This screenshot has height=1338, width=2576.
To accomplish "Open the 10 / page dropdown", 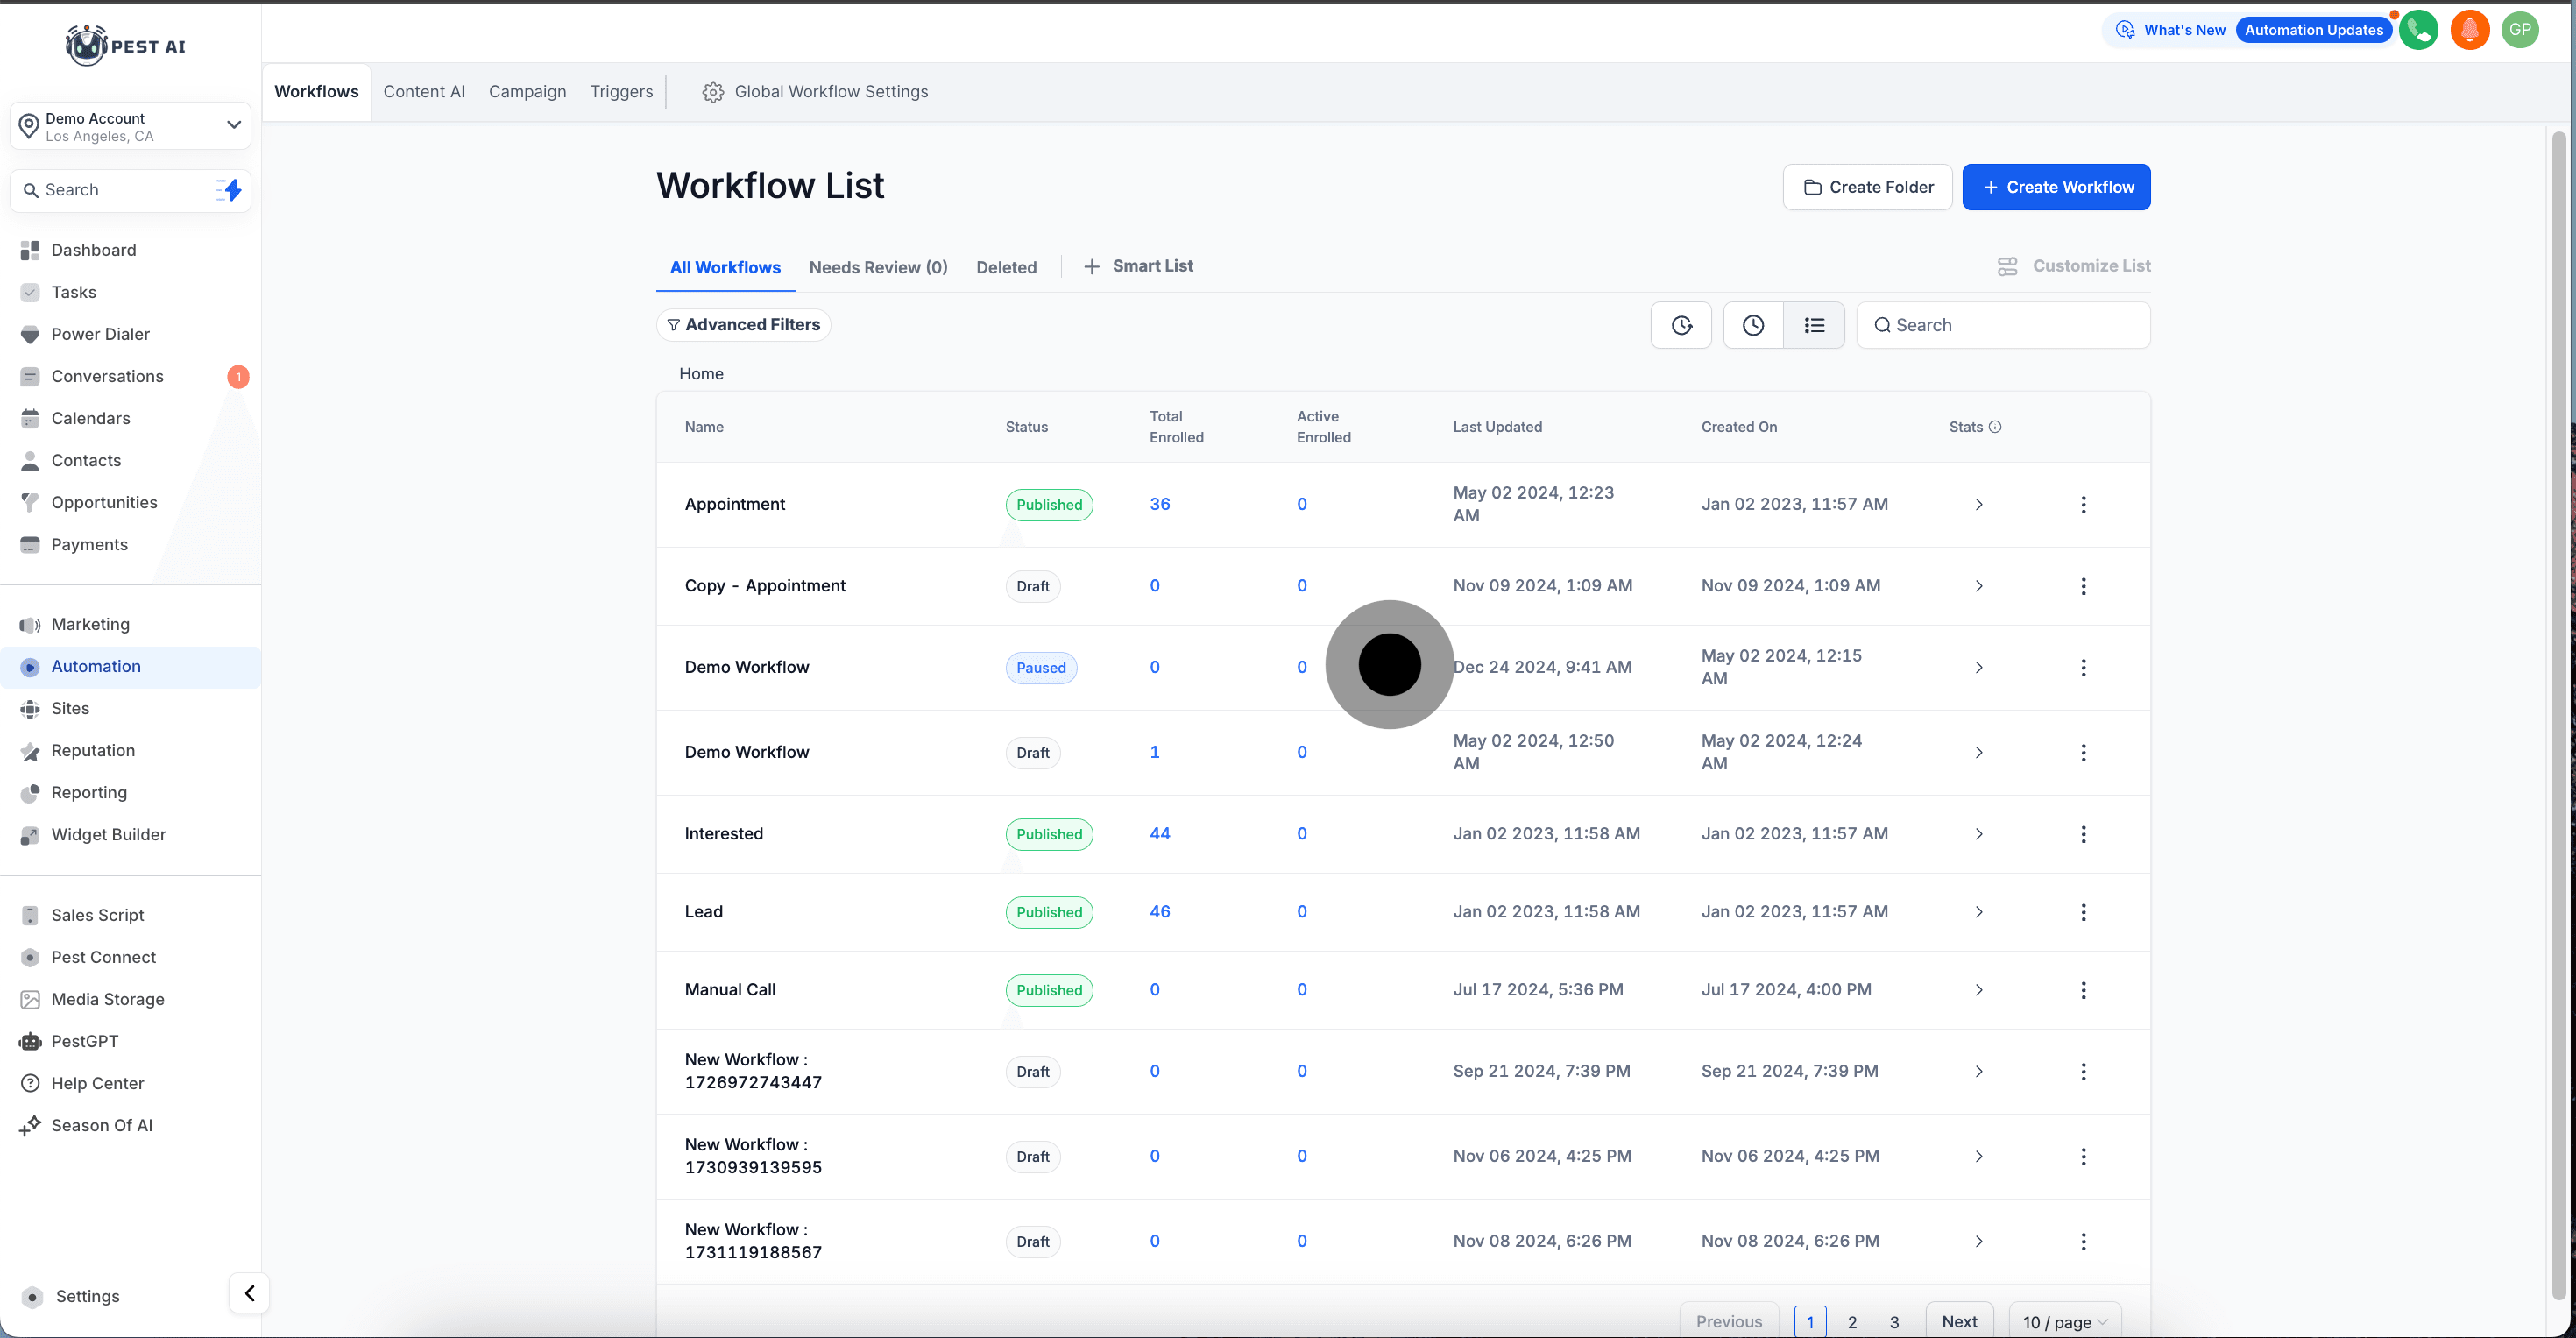I will 2064,1321.
